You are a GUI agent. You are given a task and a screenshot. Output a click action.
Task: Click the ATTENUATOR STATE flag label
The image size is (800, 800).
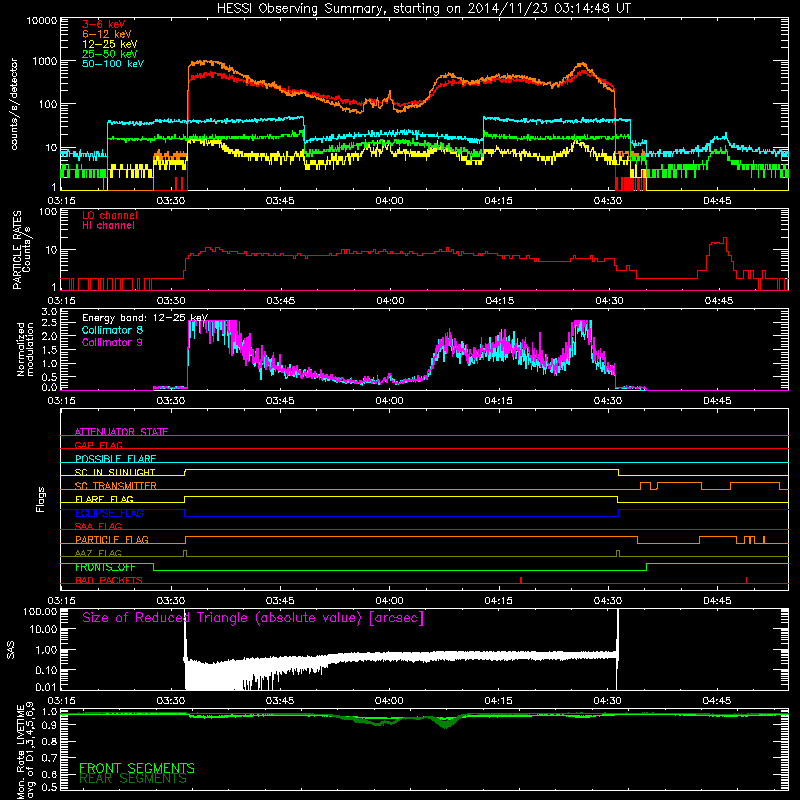[121, 432]
